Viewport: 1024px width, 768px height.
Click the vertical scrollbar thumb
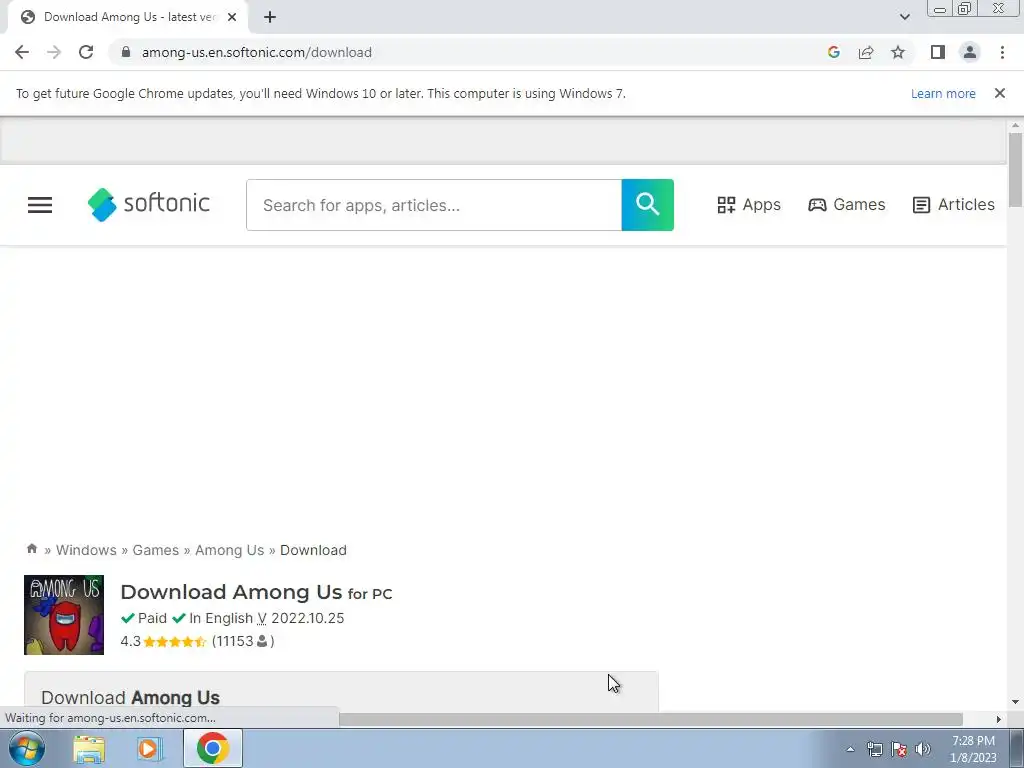(x=1014, y=170)
